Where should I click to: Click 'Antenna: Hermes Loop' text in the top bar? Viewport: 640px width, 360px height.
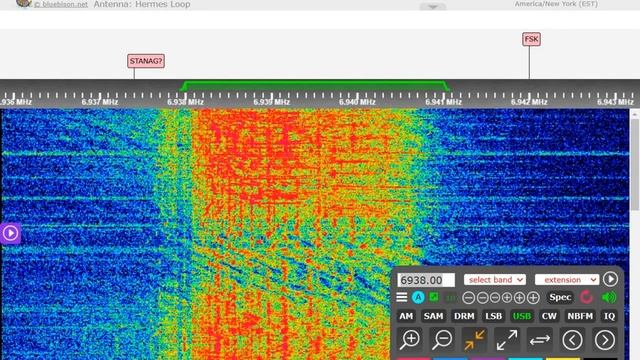point(142,4)
